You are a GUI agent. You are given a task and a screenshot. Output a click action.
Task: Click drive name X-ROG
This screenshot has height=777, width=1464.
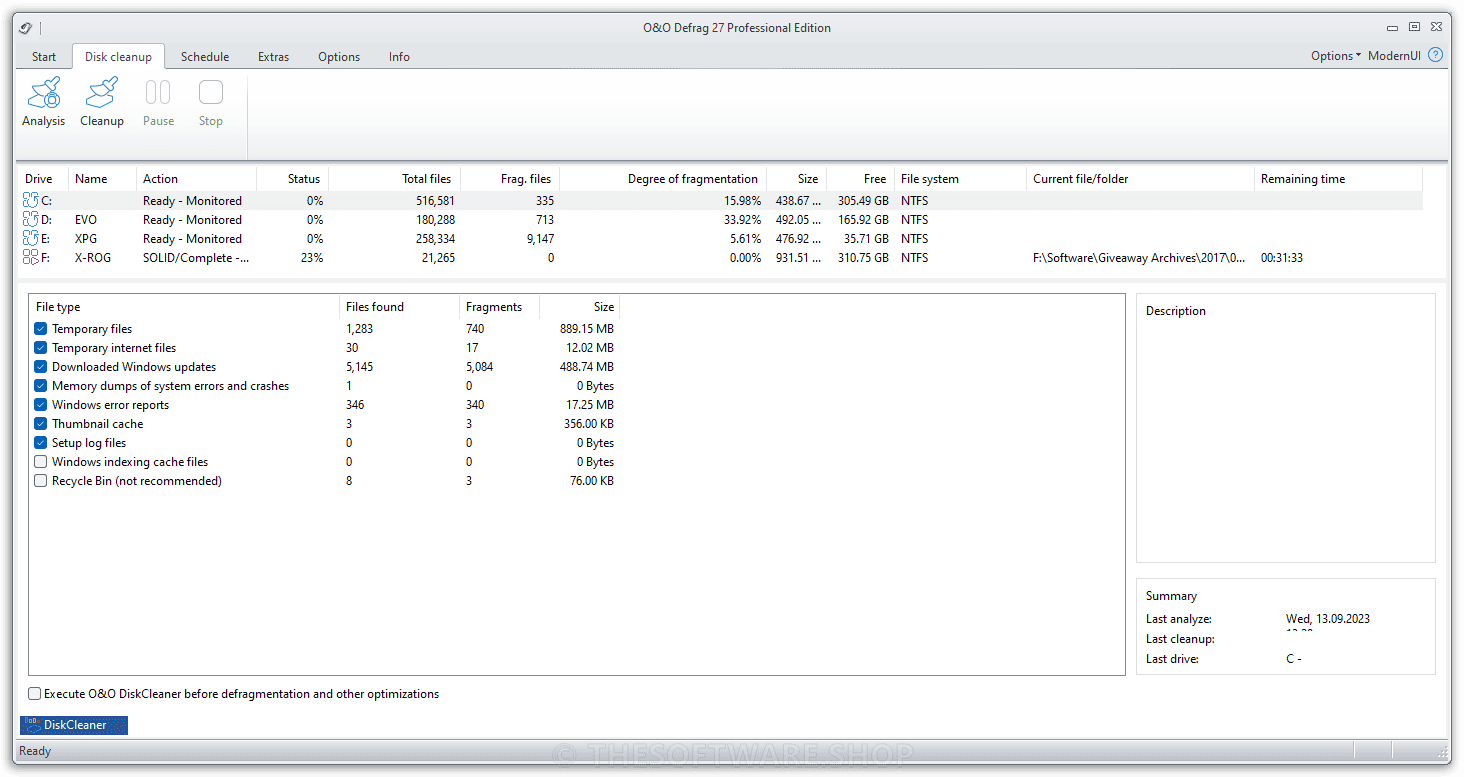[x=93, y=258]
